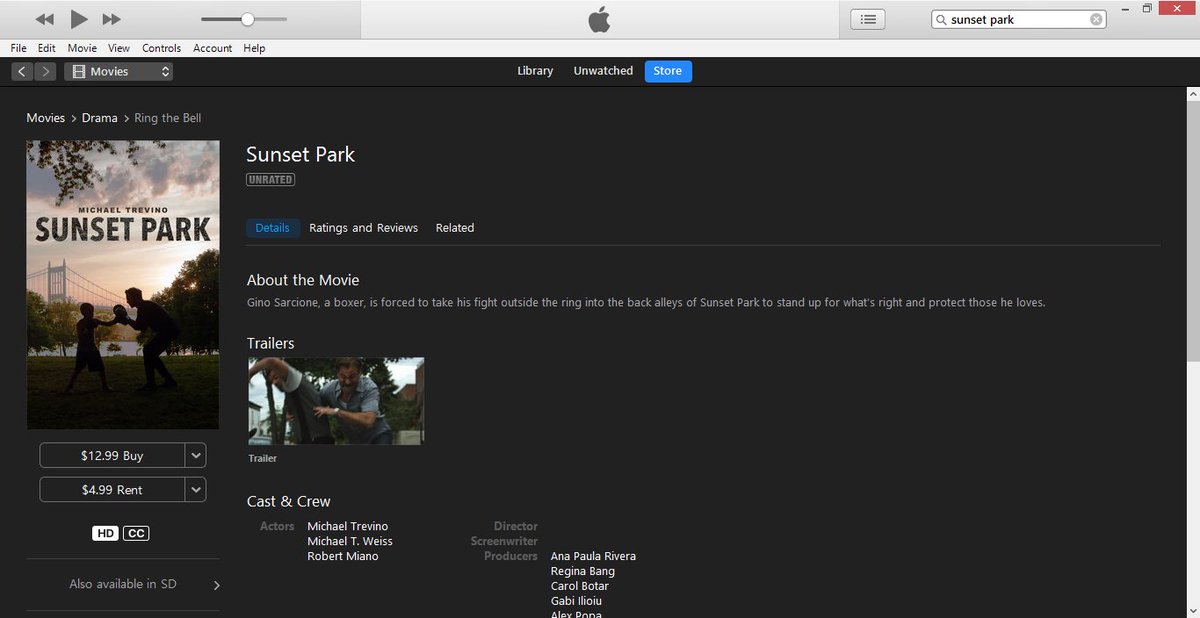Open the View menu
The height and width of the screenshot is (618, 1200).
coord(119,48)
